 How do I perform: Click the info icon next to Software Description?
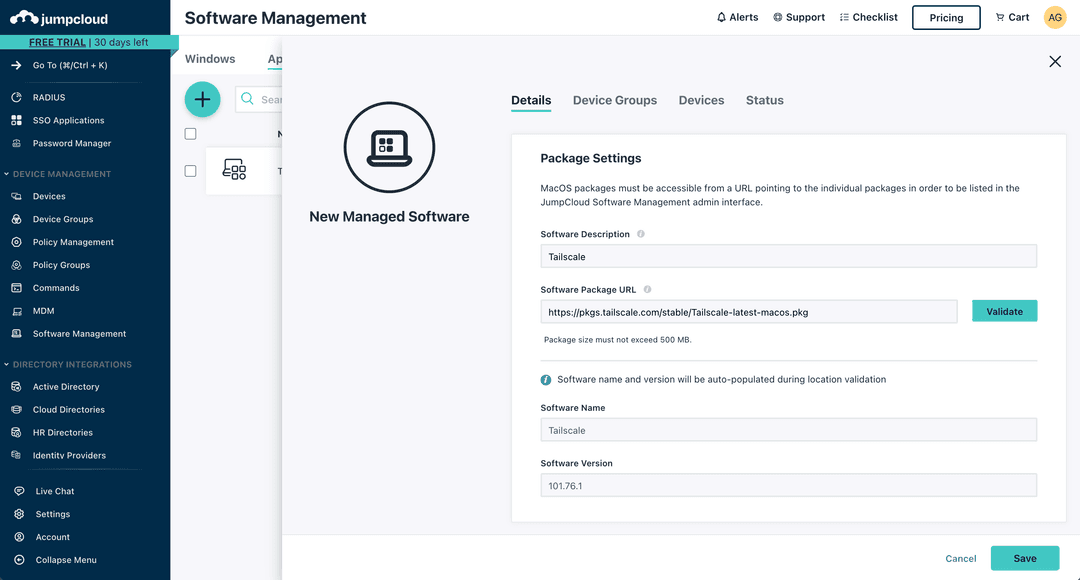638,233
